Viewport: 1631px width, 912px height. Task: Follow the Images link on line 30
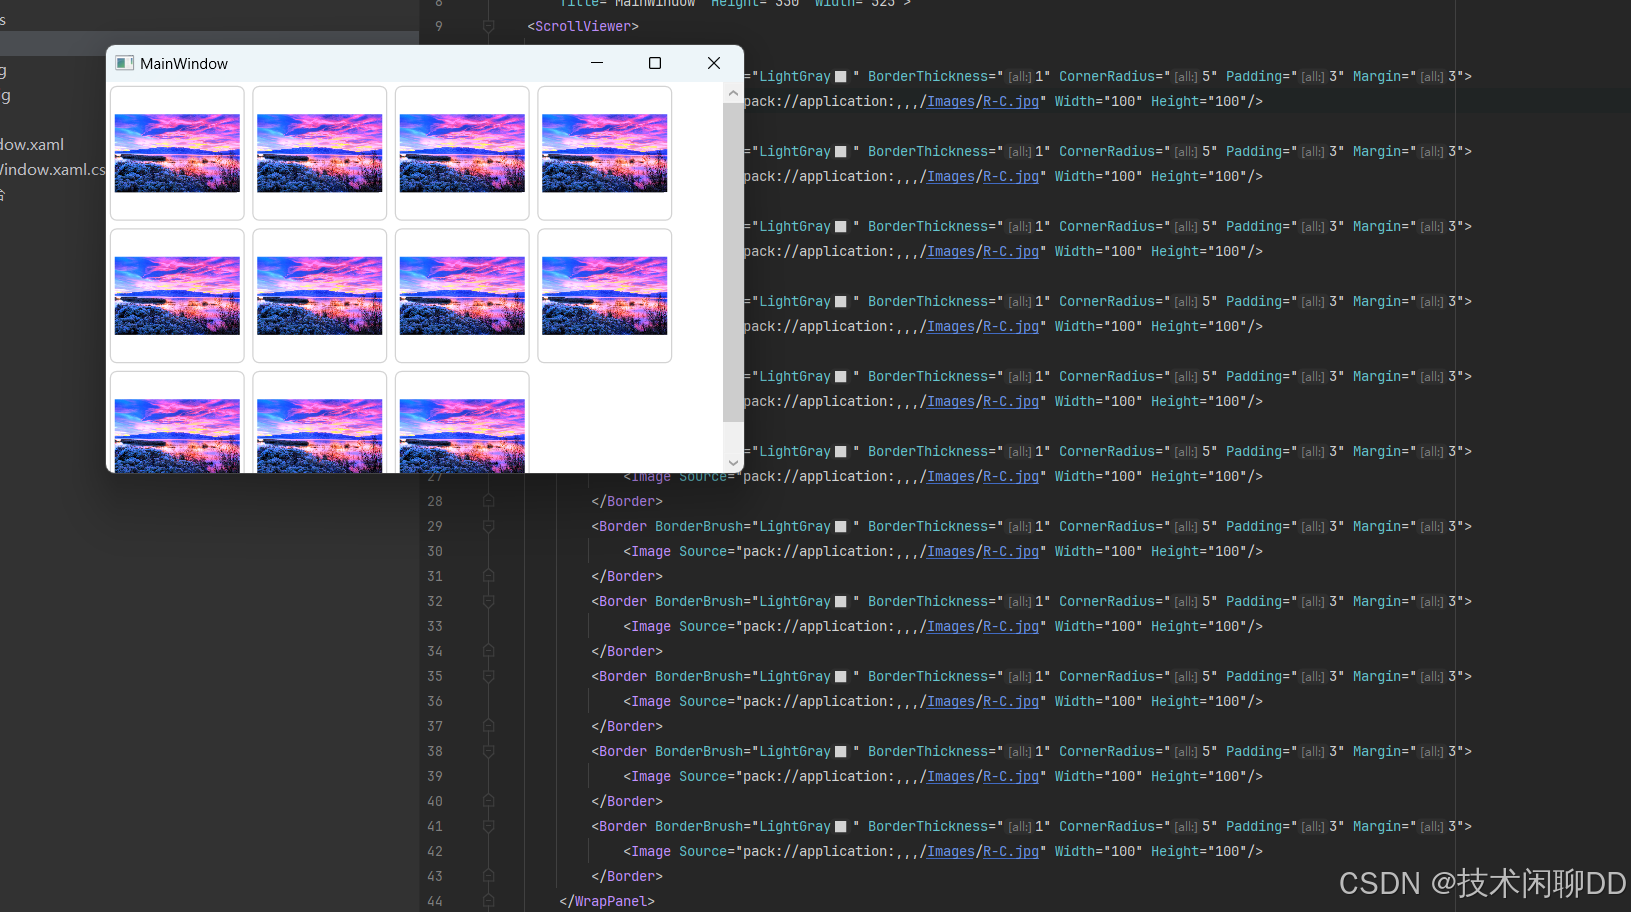pyautogui.click(x=951, y=551)
